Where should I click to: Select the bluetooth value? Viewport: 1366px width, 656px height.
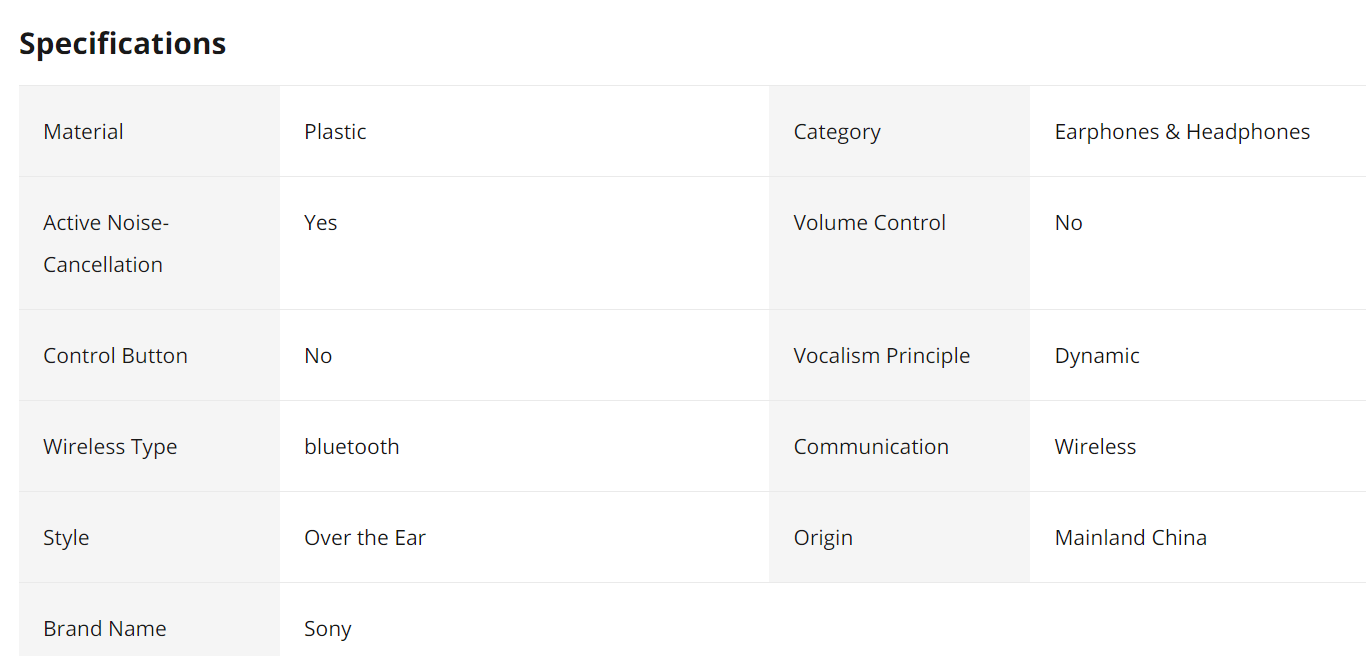coord(352,447)
